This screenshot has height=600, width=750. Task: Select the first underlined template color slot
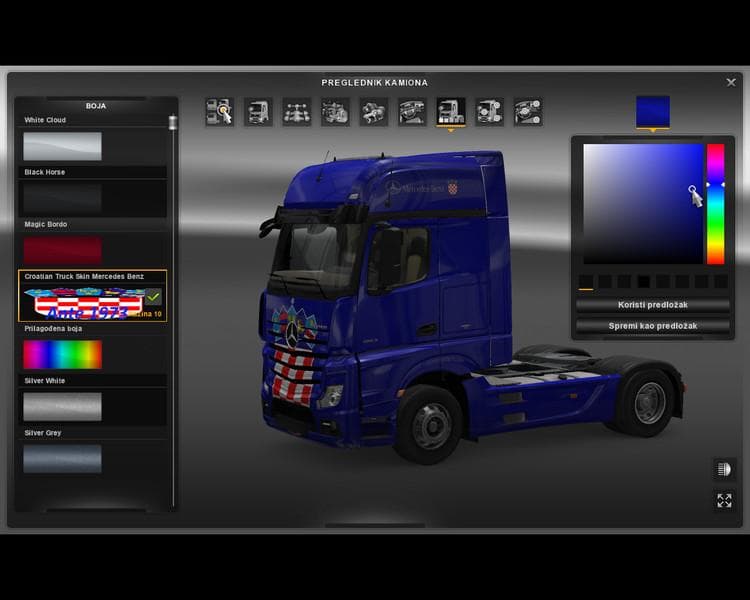click(x=586, y=281)
